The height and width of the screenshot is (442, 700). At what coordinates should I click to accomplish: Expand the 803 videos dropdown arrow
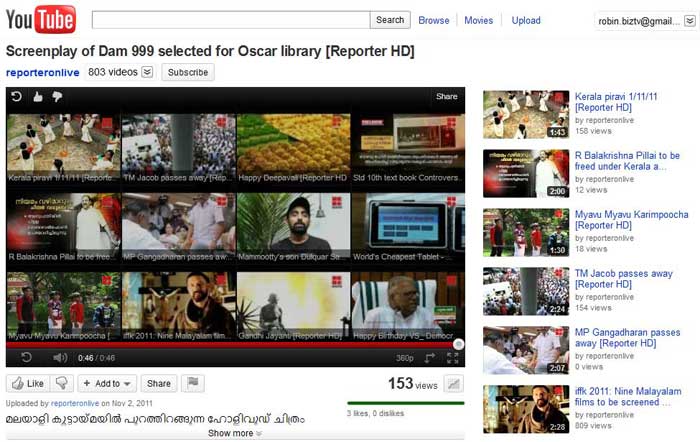pyautogui.click(x=147, y=72)
